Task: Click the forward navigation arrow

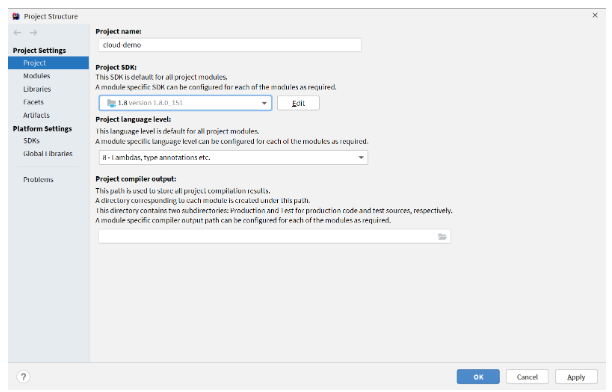Action: point(34,32)
